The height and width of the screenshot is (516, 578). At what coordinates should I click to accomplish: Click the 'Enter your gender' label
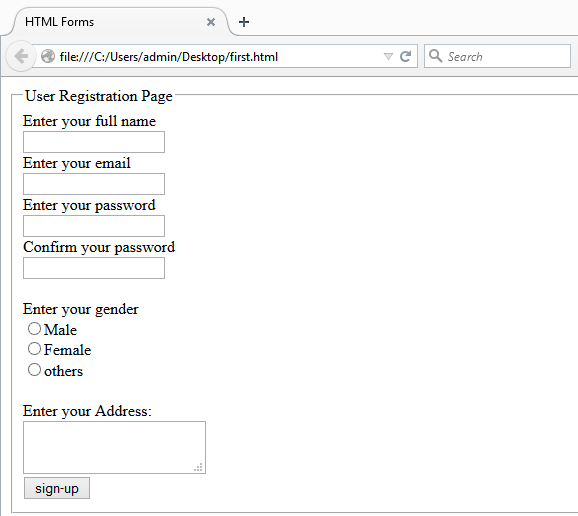click(x=81, y=309)
